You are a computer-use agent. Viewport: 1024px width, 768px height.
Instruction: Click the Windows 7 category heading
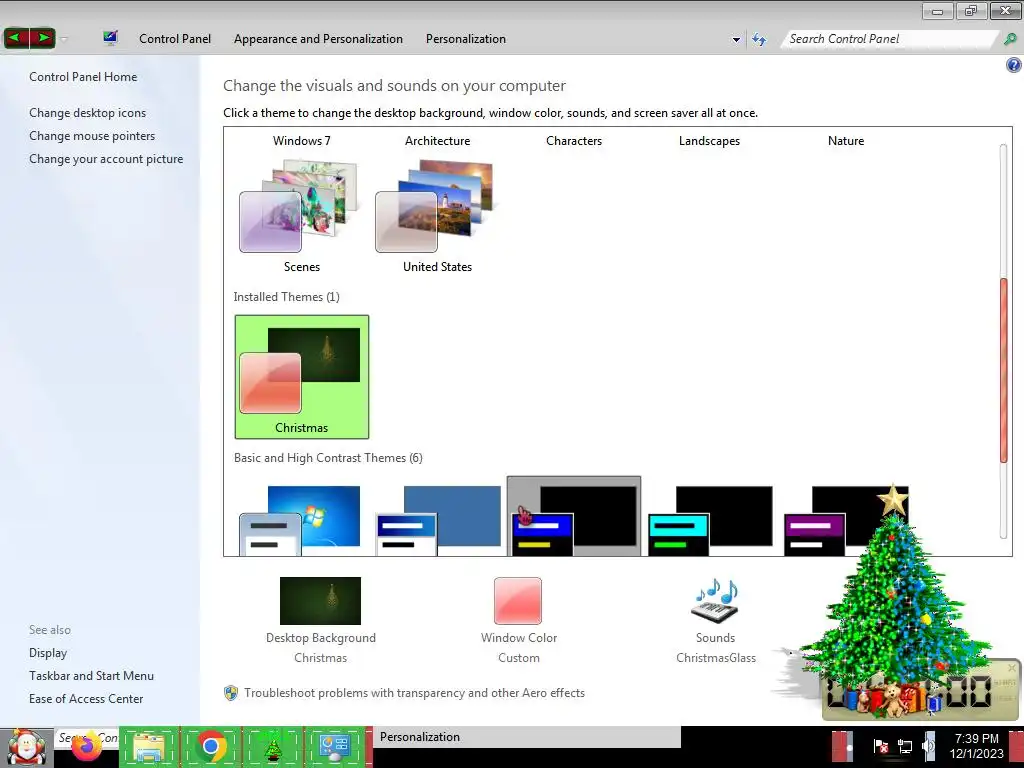(302, 141)
